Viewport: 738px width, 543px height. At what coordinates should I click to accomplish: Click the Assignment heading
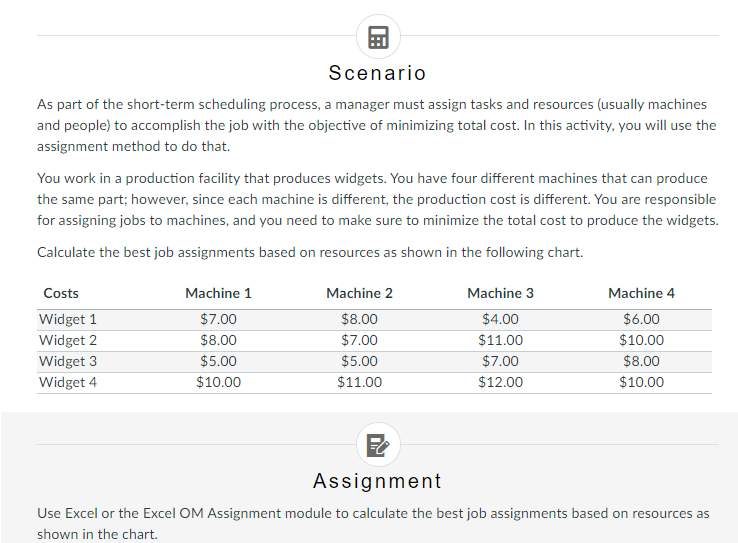point(377,481)
